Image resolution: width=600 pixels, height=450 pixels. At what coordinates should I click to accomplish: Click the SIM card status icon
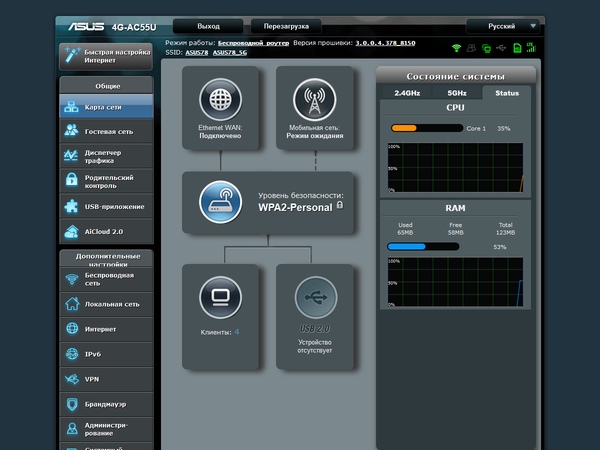(x=517, y=48)
